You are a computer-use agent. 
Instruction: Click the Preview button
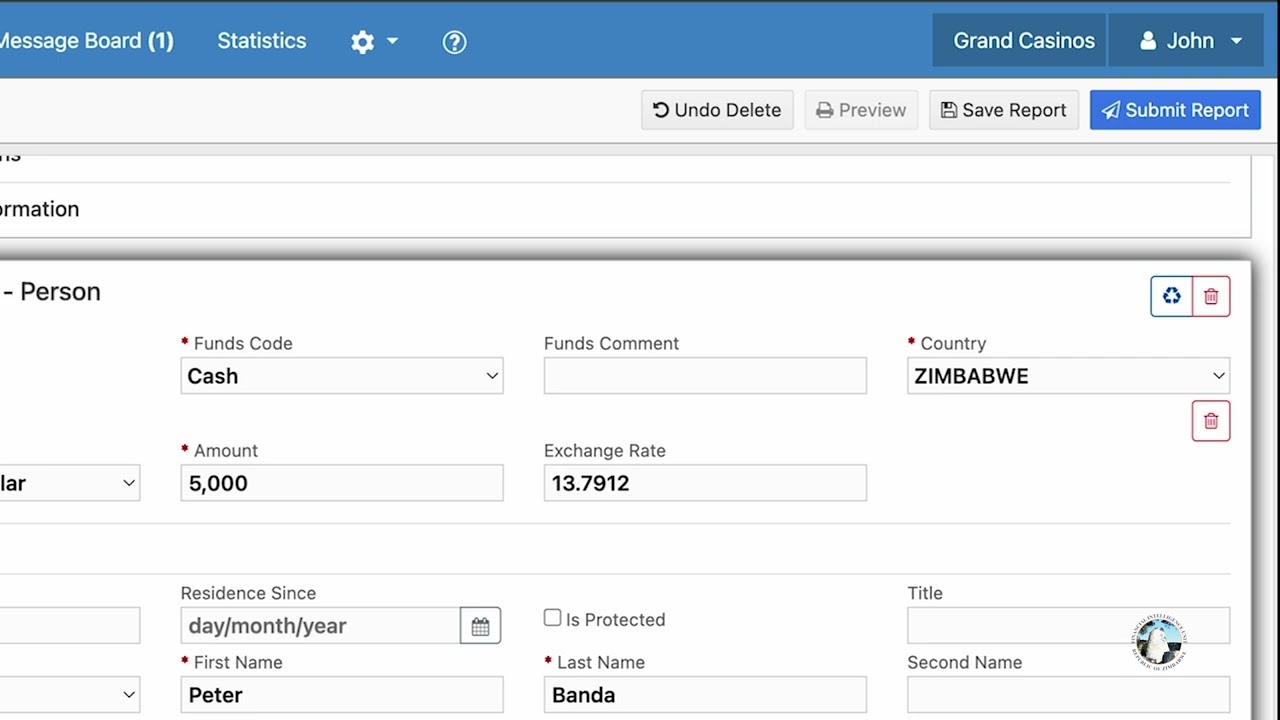861,110
